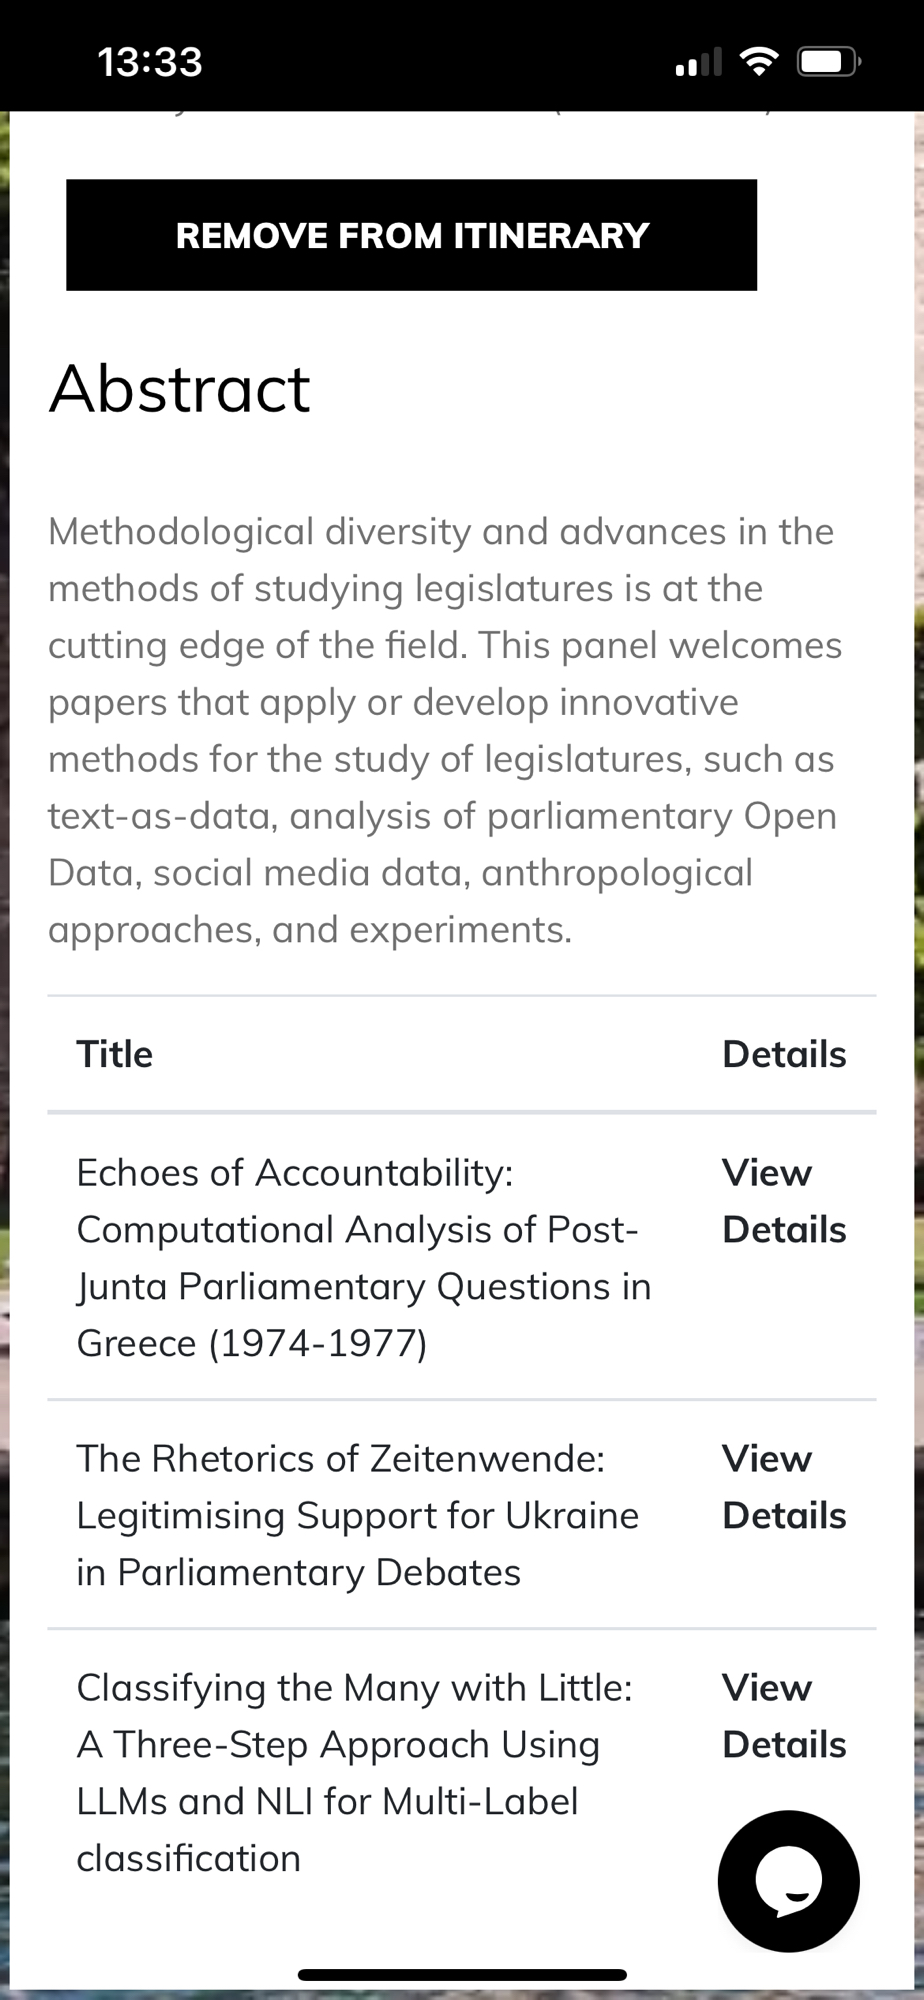Tap the battery status icon

point(828,63)
